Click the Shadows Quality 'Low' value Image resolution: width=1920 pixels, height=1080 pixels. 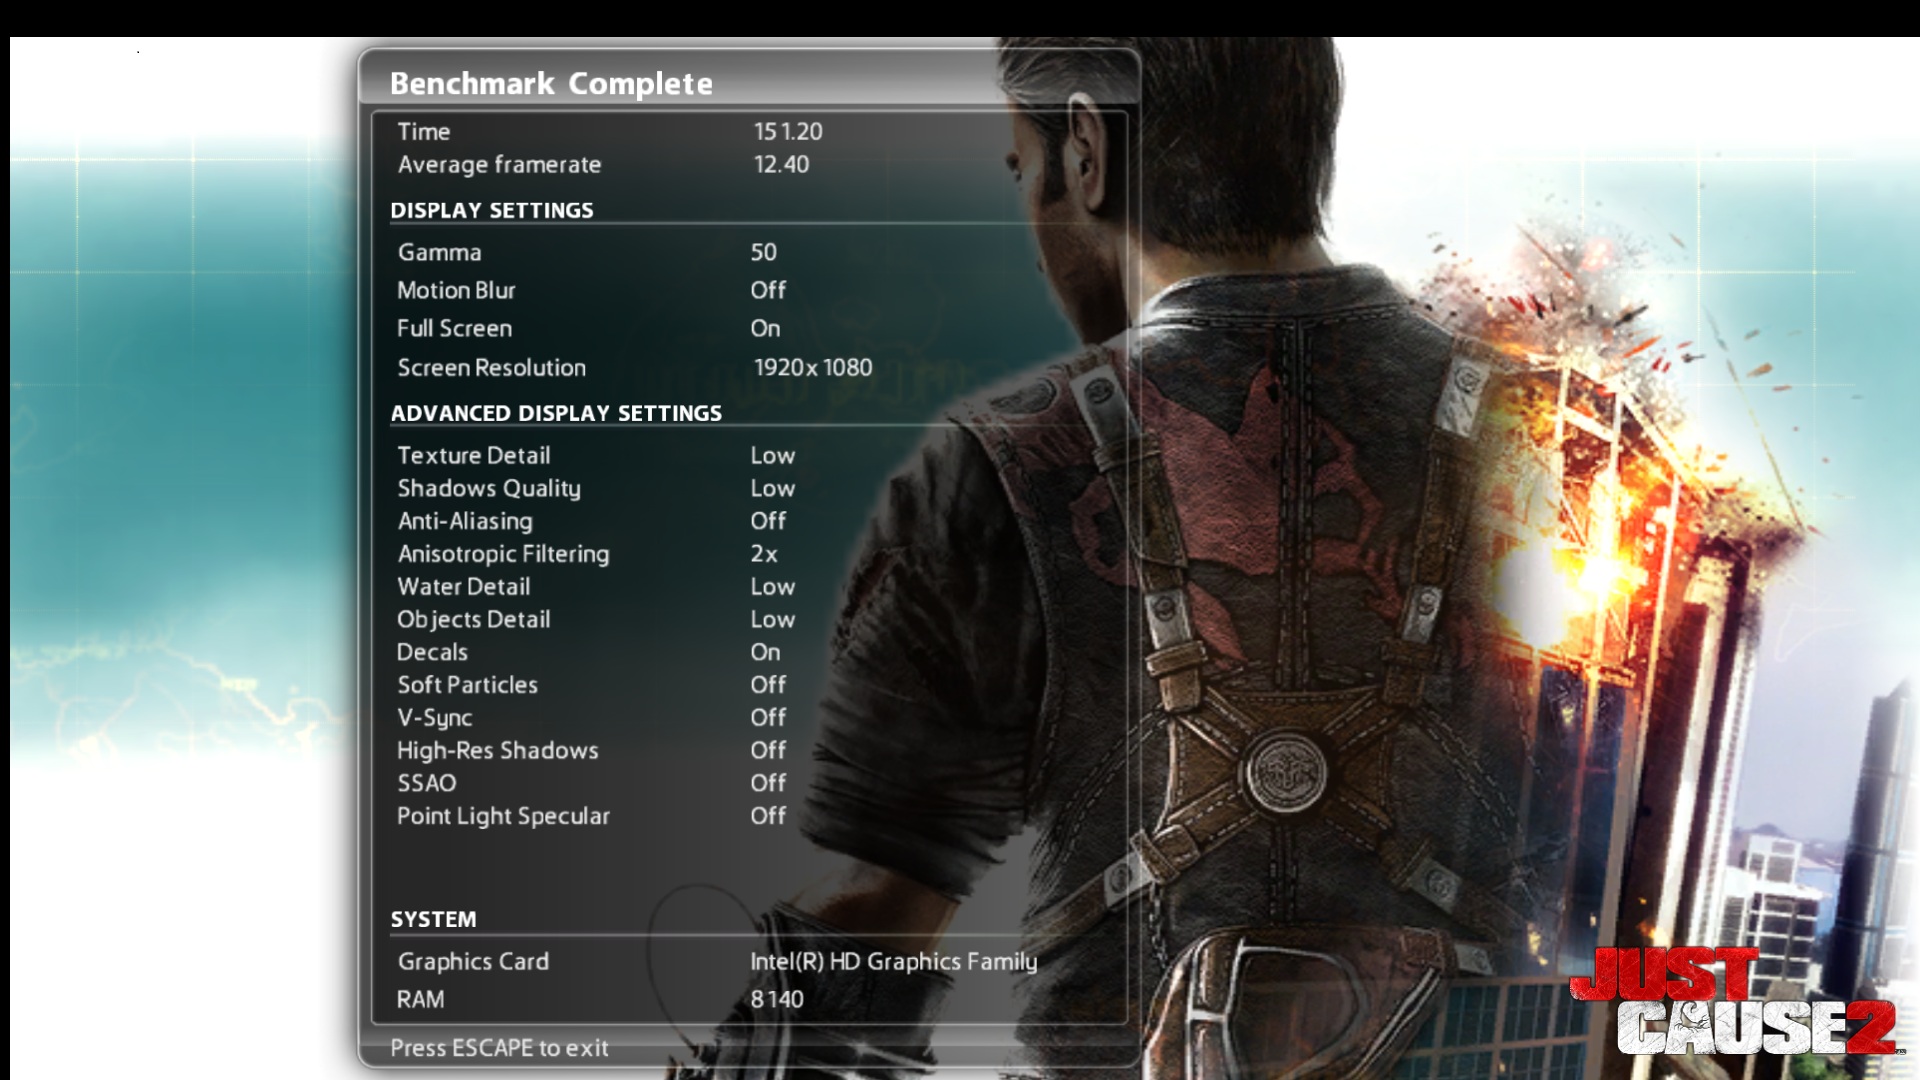point(773,488)
